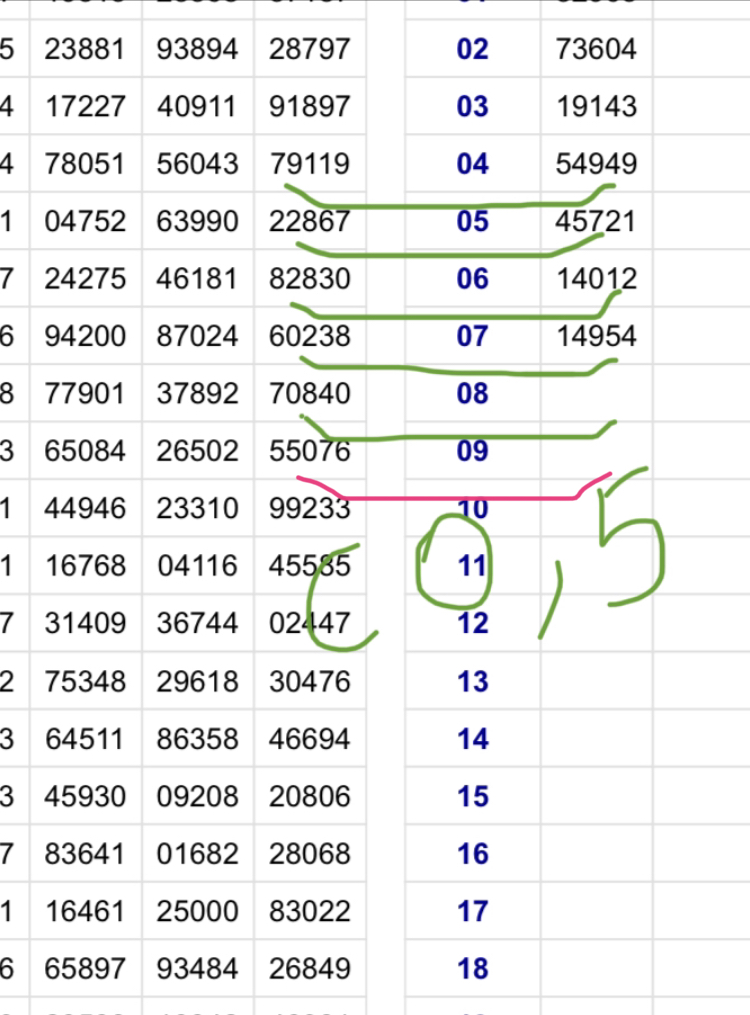The height and width of the screenshot is (1015, 750).
Task: Select the cell with value 56043
Action: click(197, 164)
